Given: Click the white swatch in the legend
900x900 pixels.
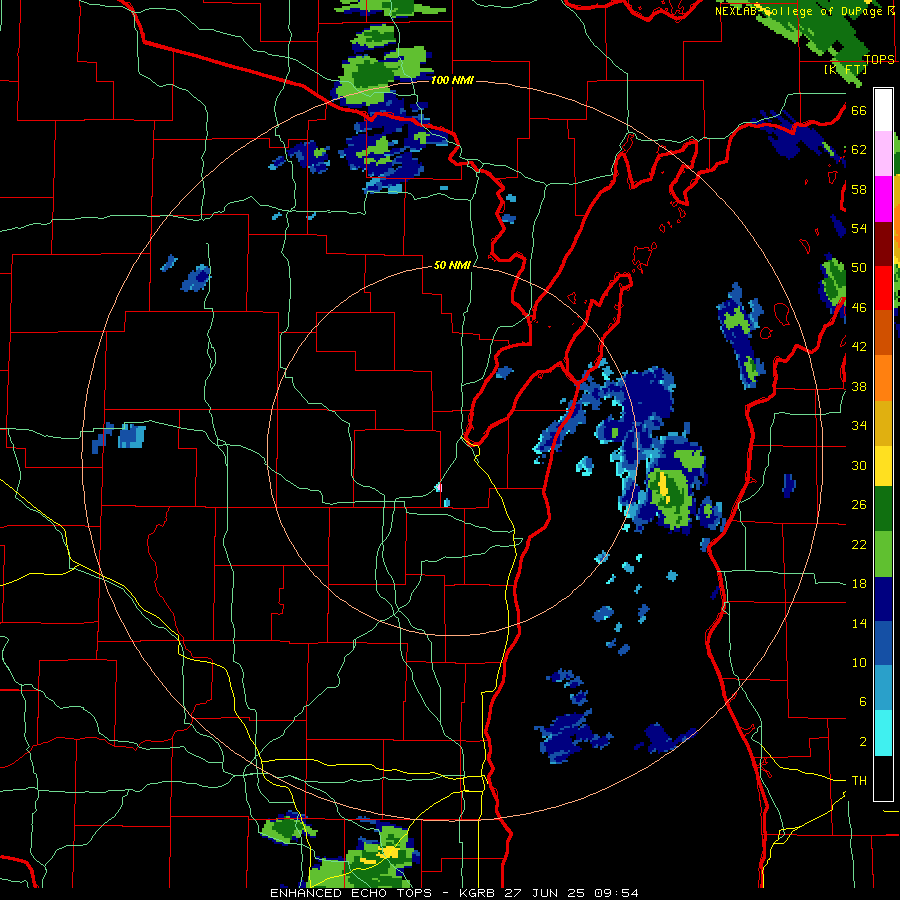Looking at the screenshot, I should point(883,110).
